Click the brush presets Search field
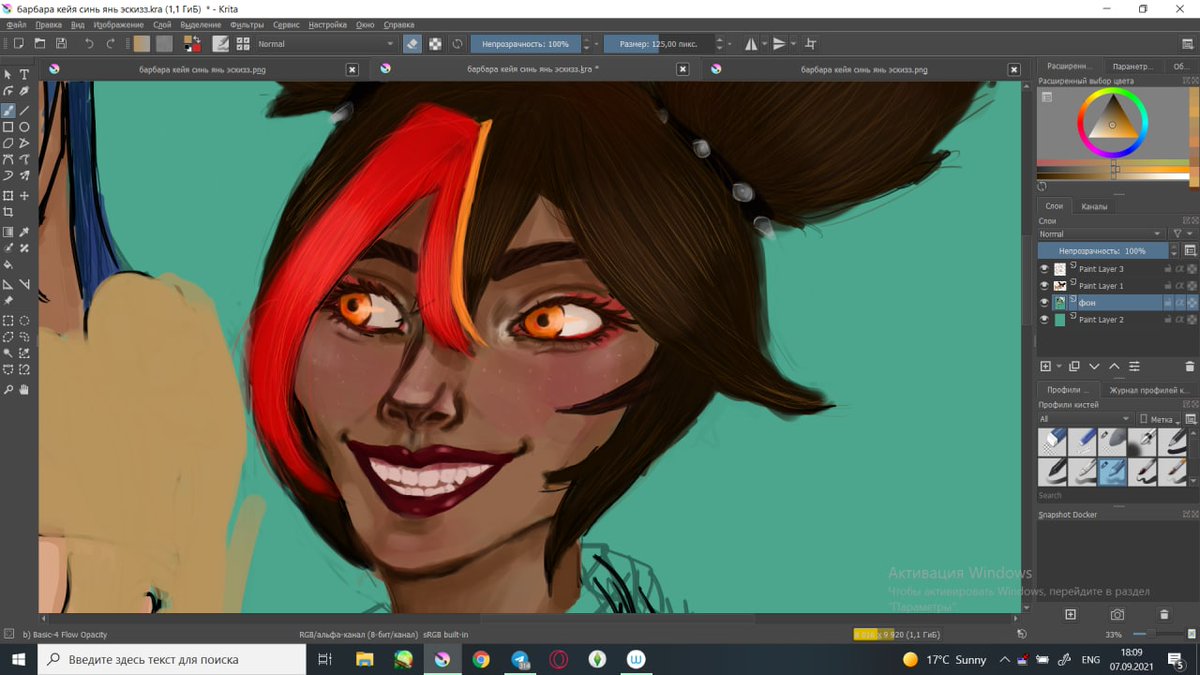This screenshot has width=1200, height=675. point(1116,495)
